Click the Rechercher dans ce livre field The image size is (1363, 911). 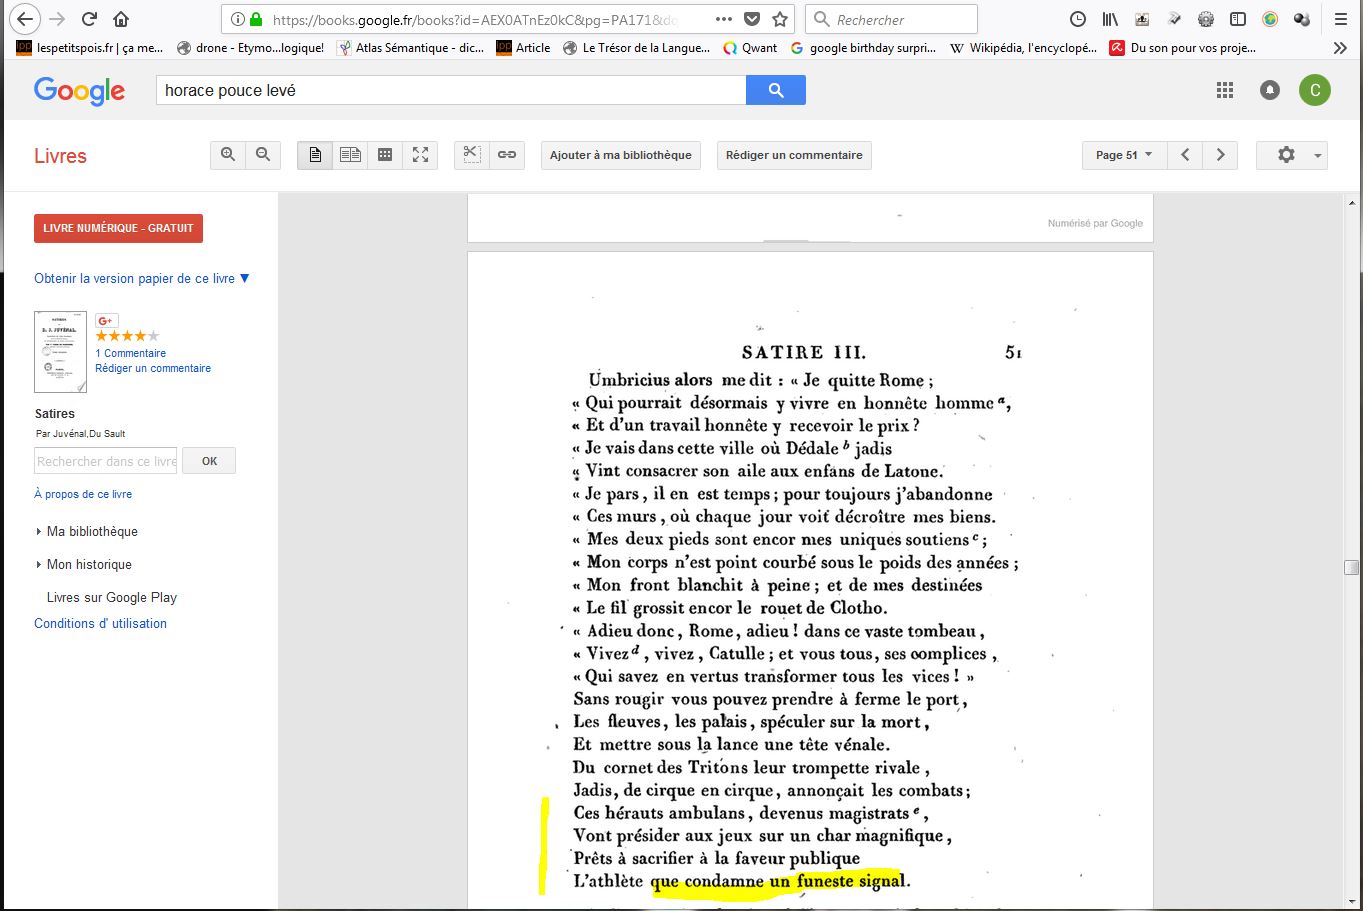pos(106,461)
